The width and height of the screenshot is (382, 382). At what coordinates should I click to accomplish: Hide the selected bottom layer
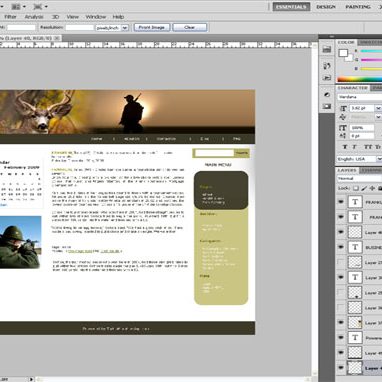[341, 368]
